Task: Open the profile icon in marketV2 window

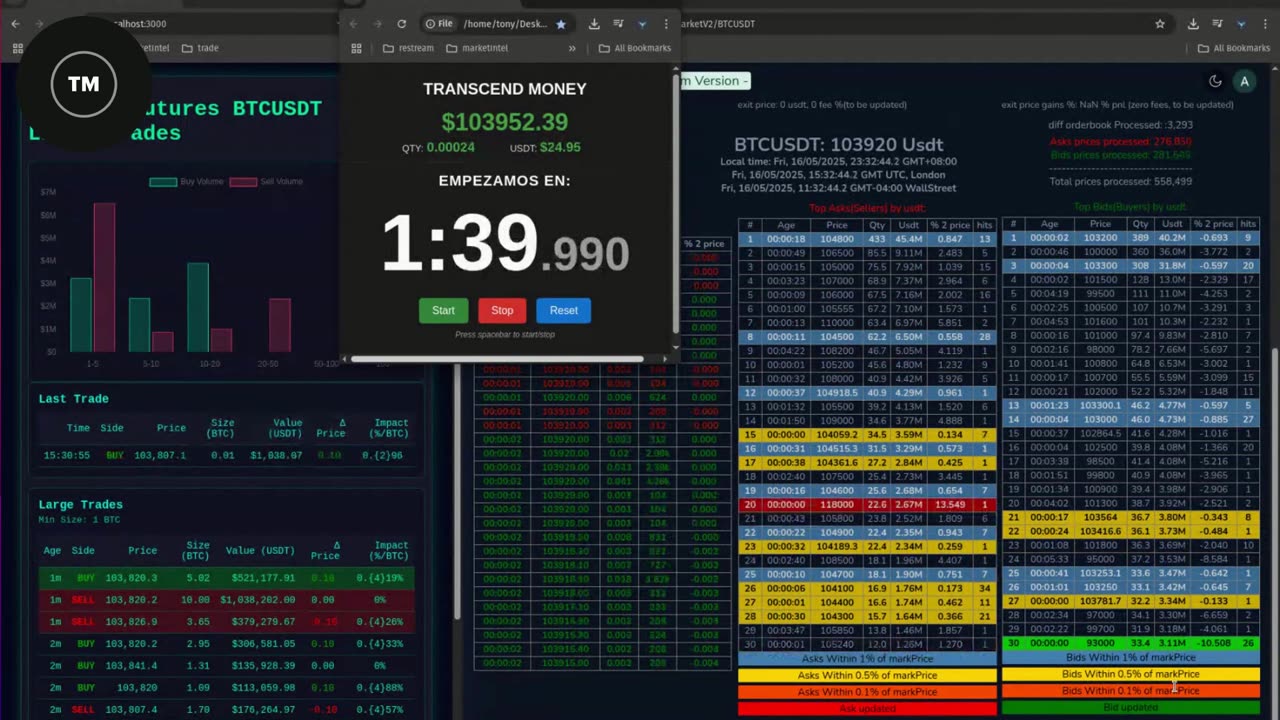Action: click(1241, 24)
